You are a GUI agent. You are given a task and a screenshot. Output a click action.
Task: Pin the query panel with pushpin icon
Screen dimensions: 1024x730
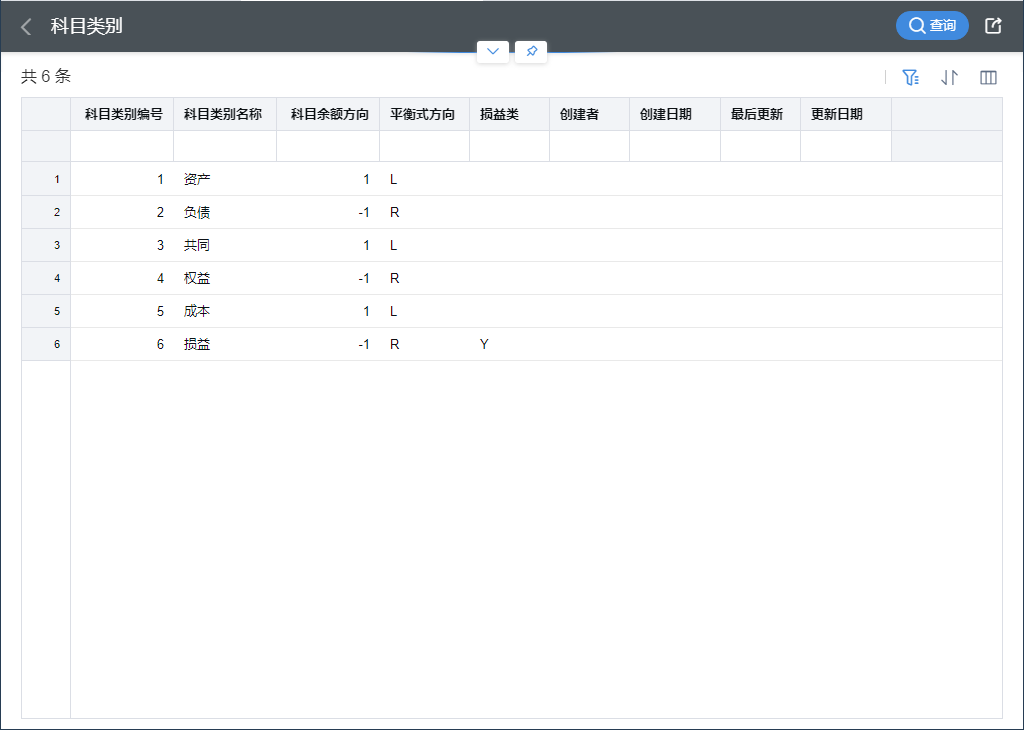pyautogui.click(x=531, y=52)
